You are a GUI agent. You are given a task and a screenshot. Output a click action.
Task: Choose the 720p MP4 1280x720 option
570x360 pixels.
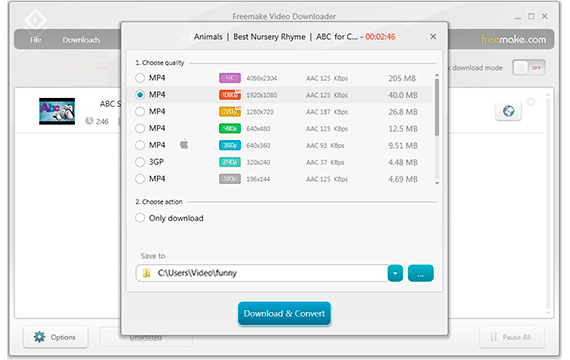tap(140, 111)
